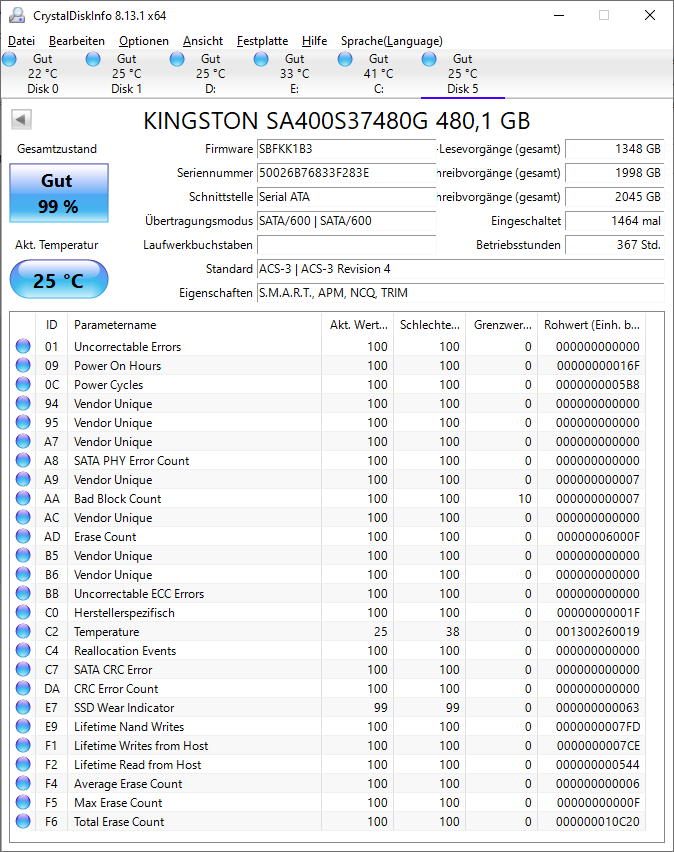674x852 pixels.
Task: Click status orb for Power Cycles row
Action: click(23, 384)
